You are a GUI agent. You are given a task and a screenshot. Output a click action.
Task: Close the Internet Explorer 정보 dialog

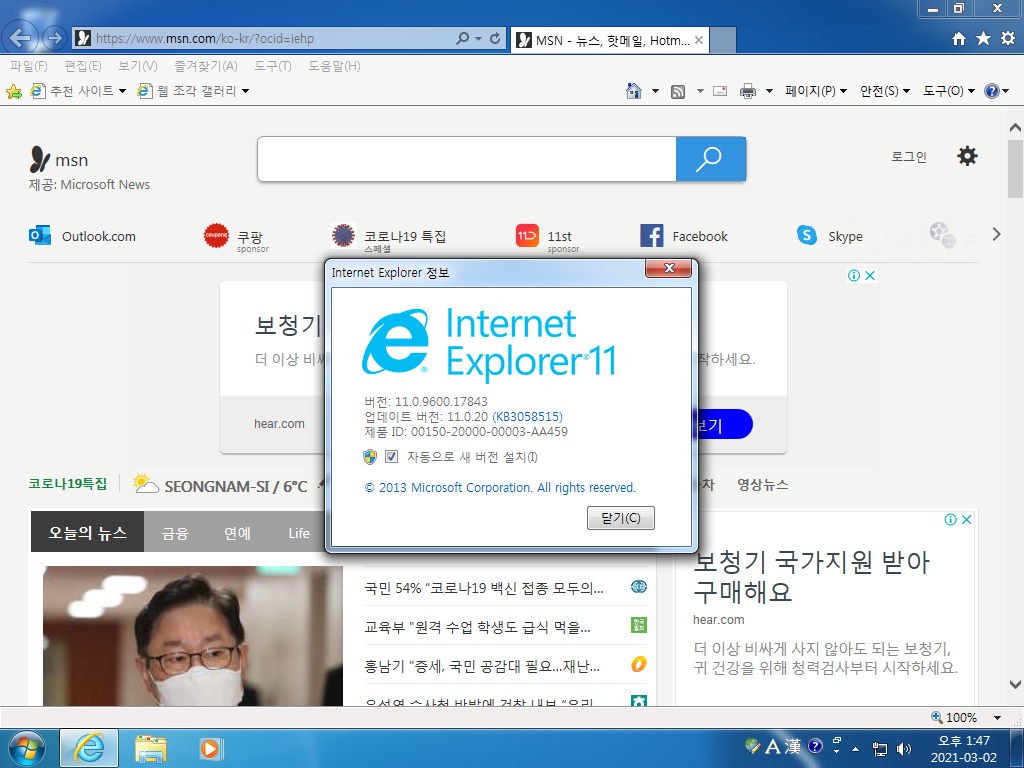669,268
